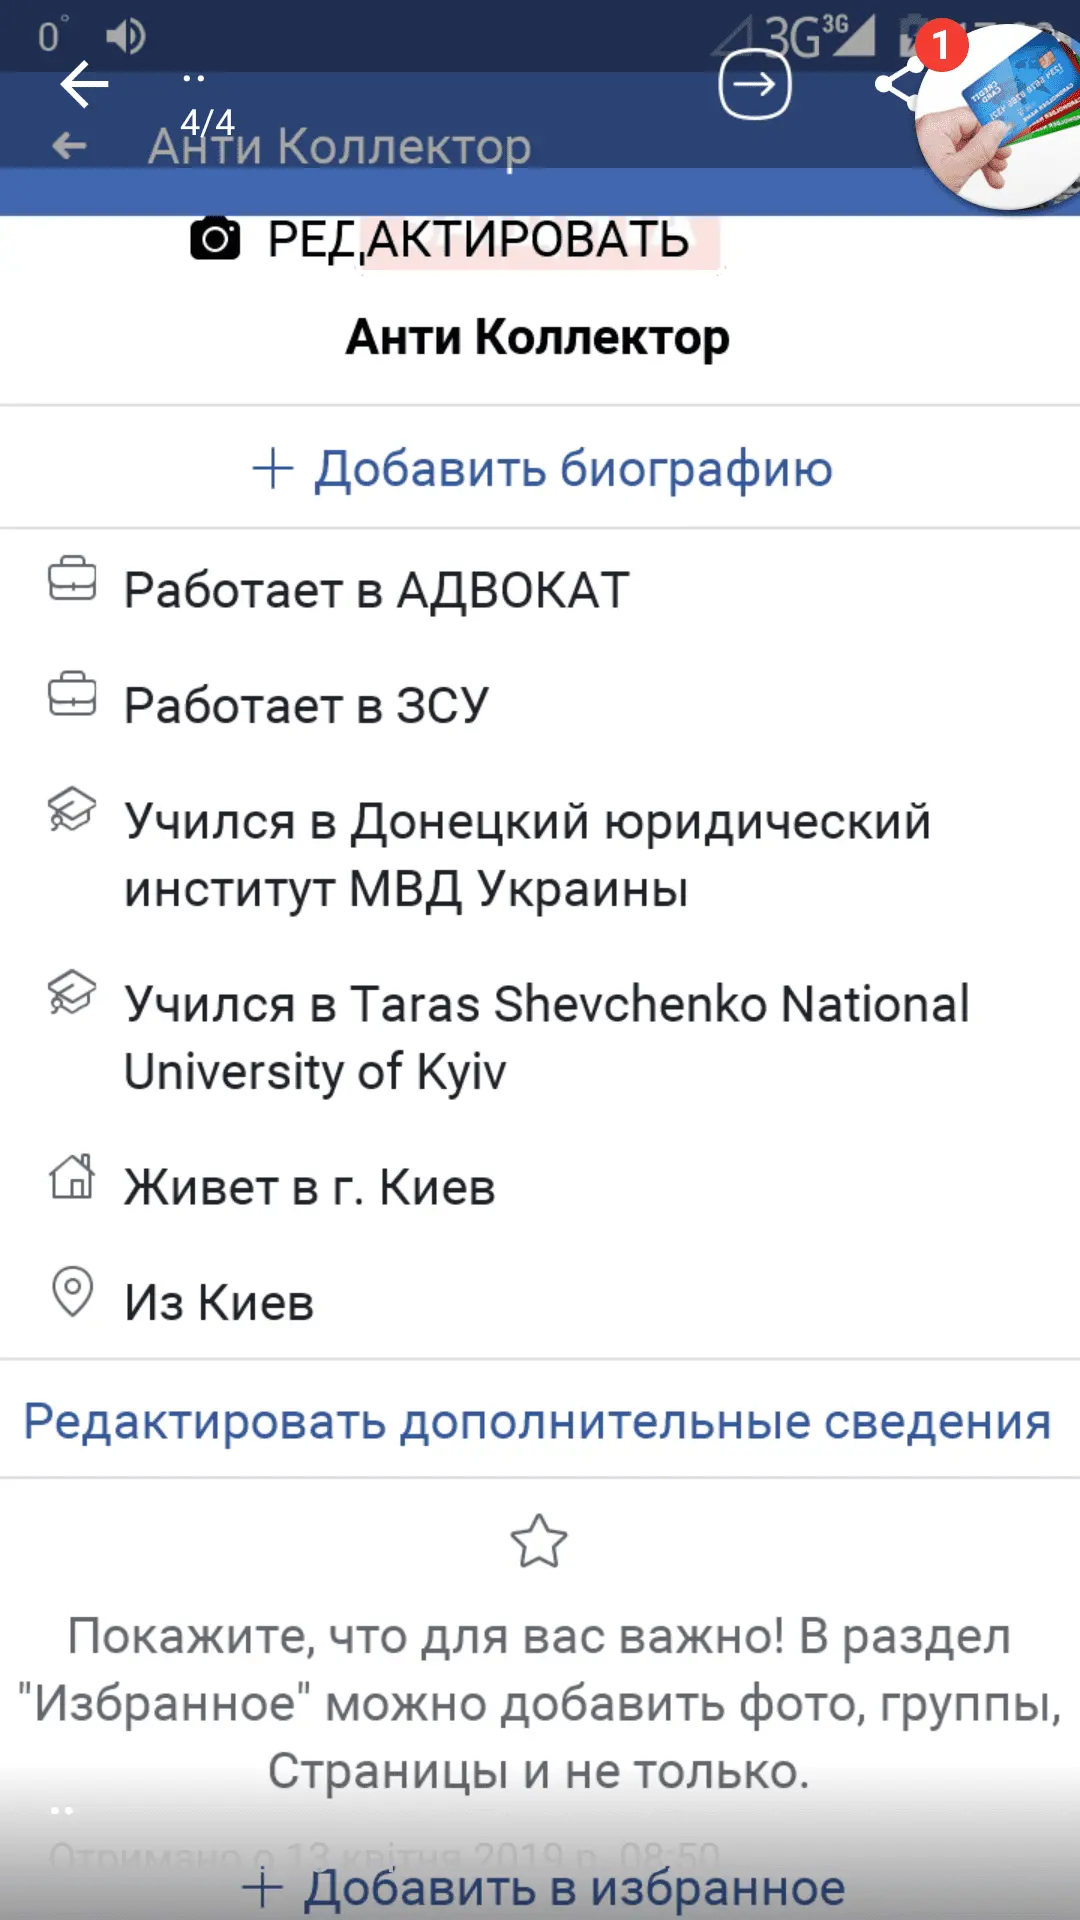Open the floating chat head with badge

[x=1000, y=115]
